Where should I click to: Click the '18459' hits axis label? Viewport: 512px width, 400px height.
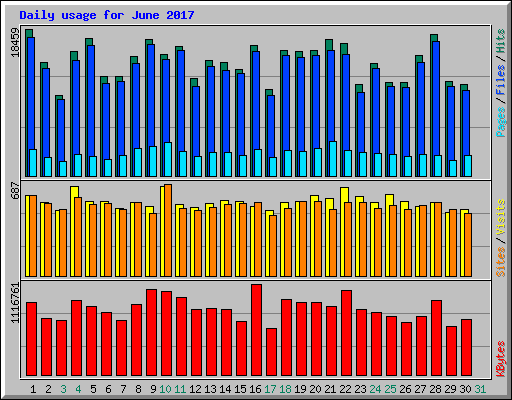(15, 42)
